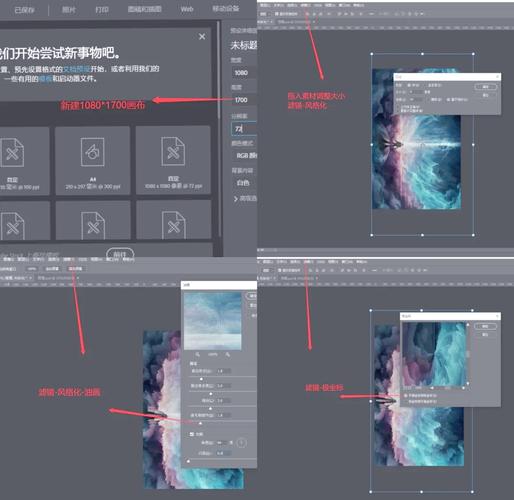Zoom out the oil paint preview
The image size is (514, 500).
198,354
